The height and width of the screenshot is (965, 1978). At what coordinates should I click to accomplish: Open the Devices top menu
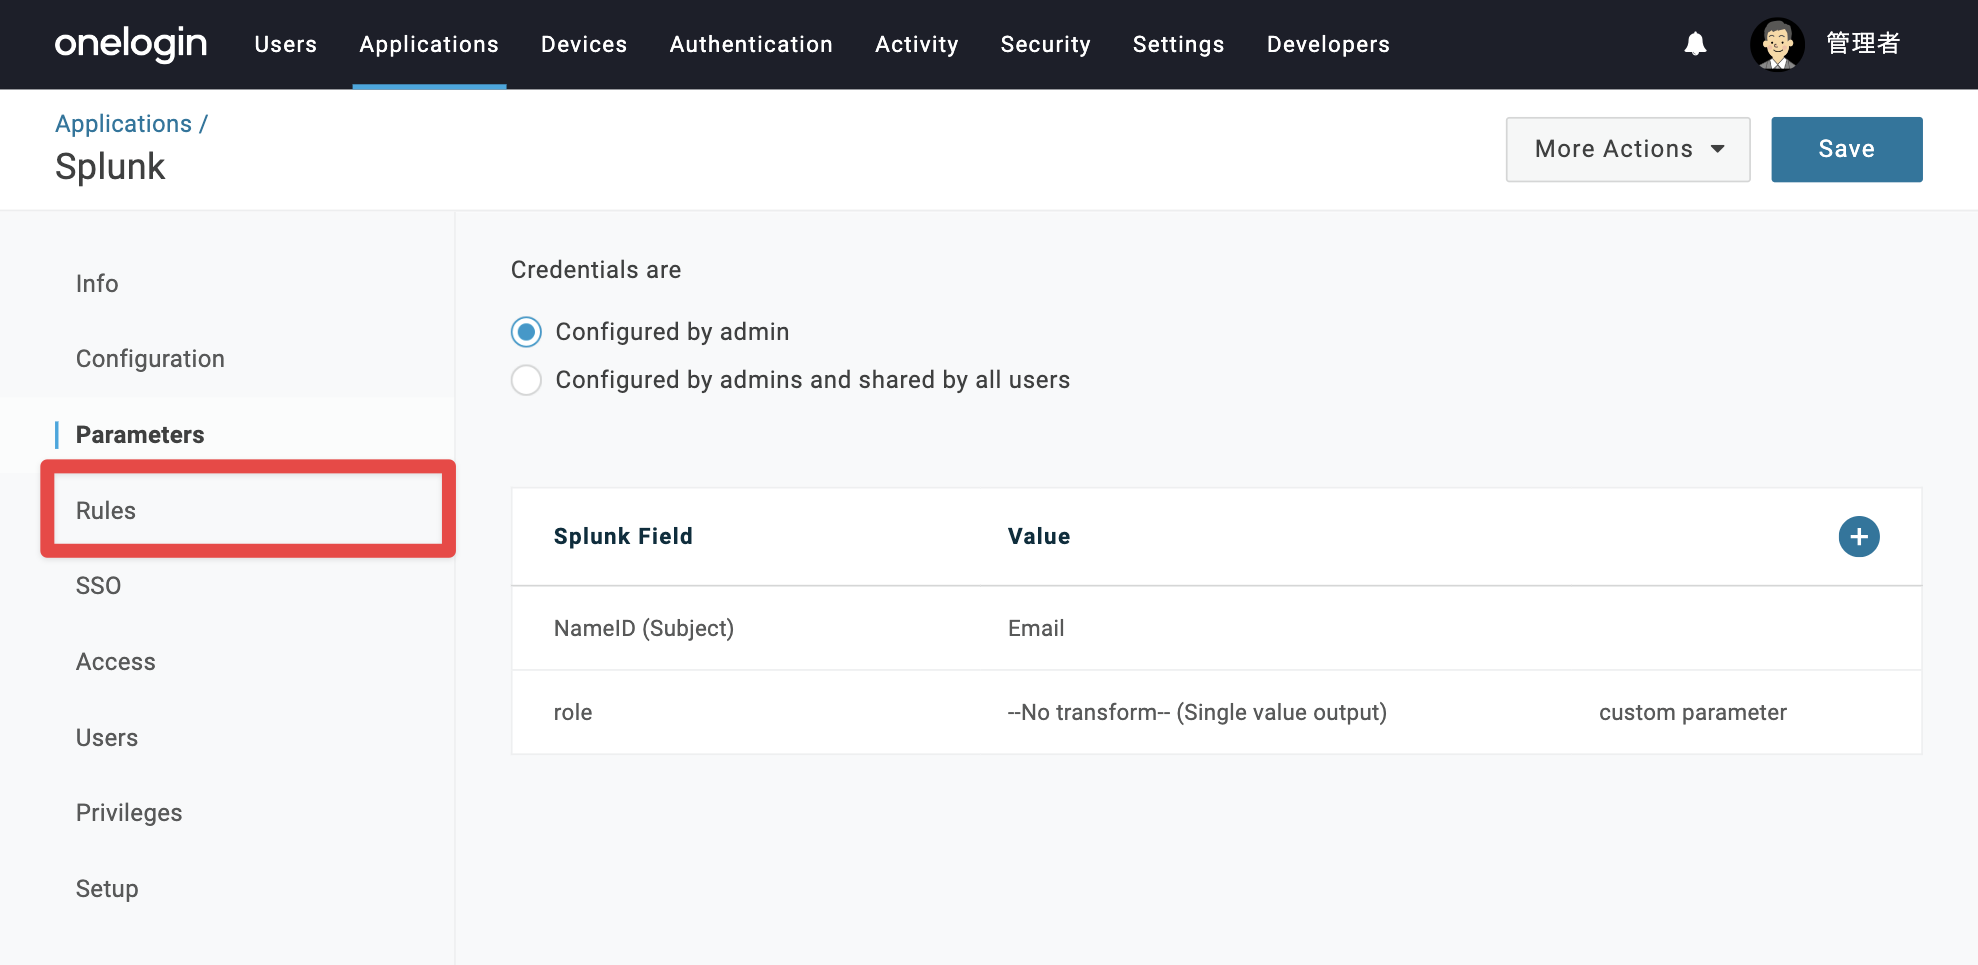pos(584,44)
